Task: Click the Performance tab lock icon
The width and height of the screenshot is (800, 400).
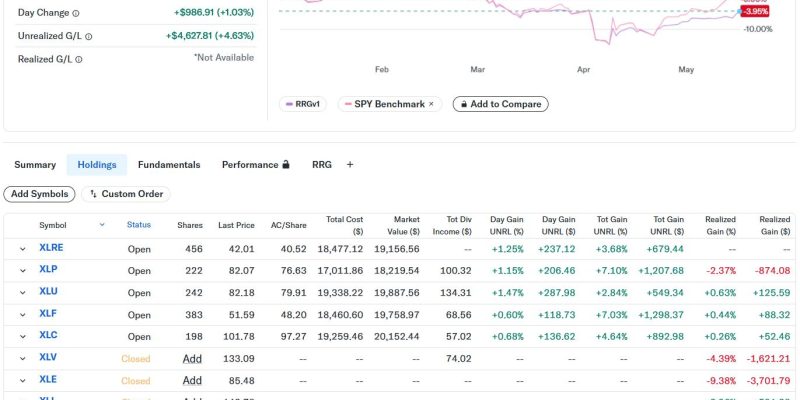Action: [x=286, y=165]
